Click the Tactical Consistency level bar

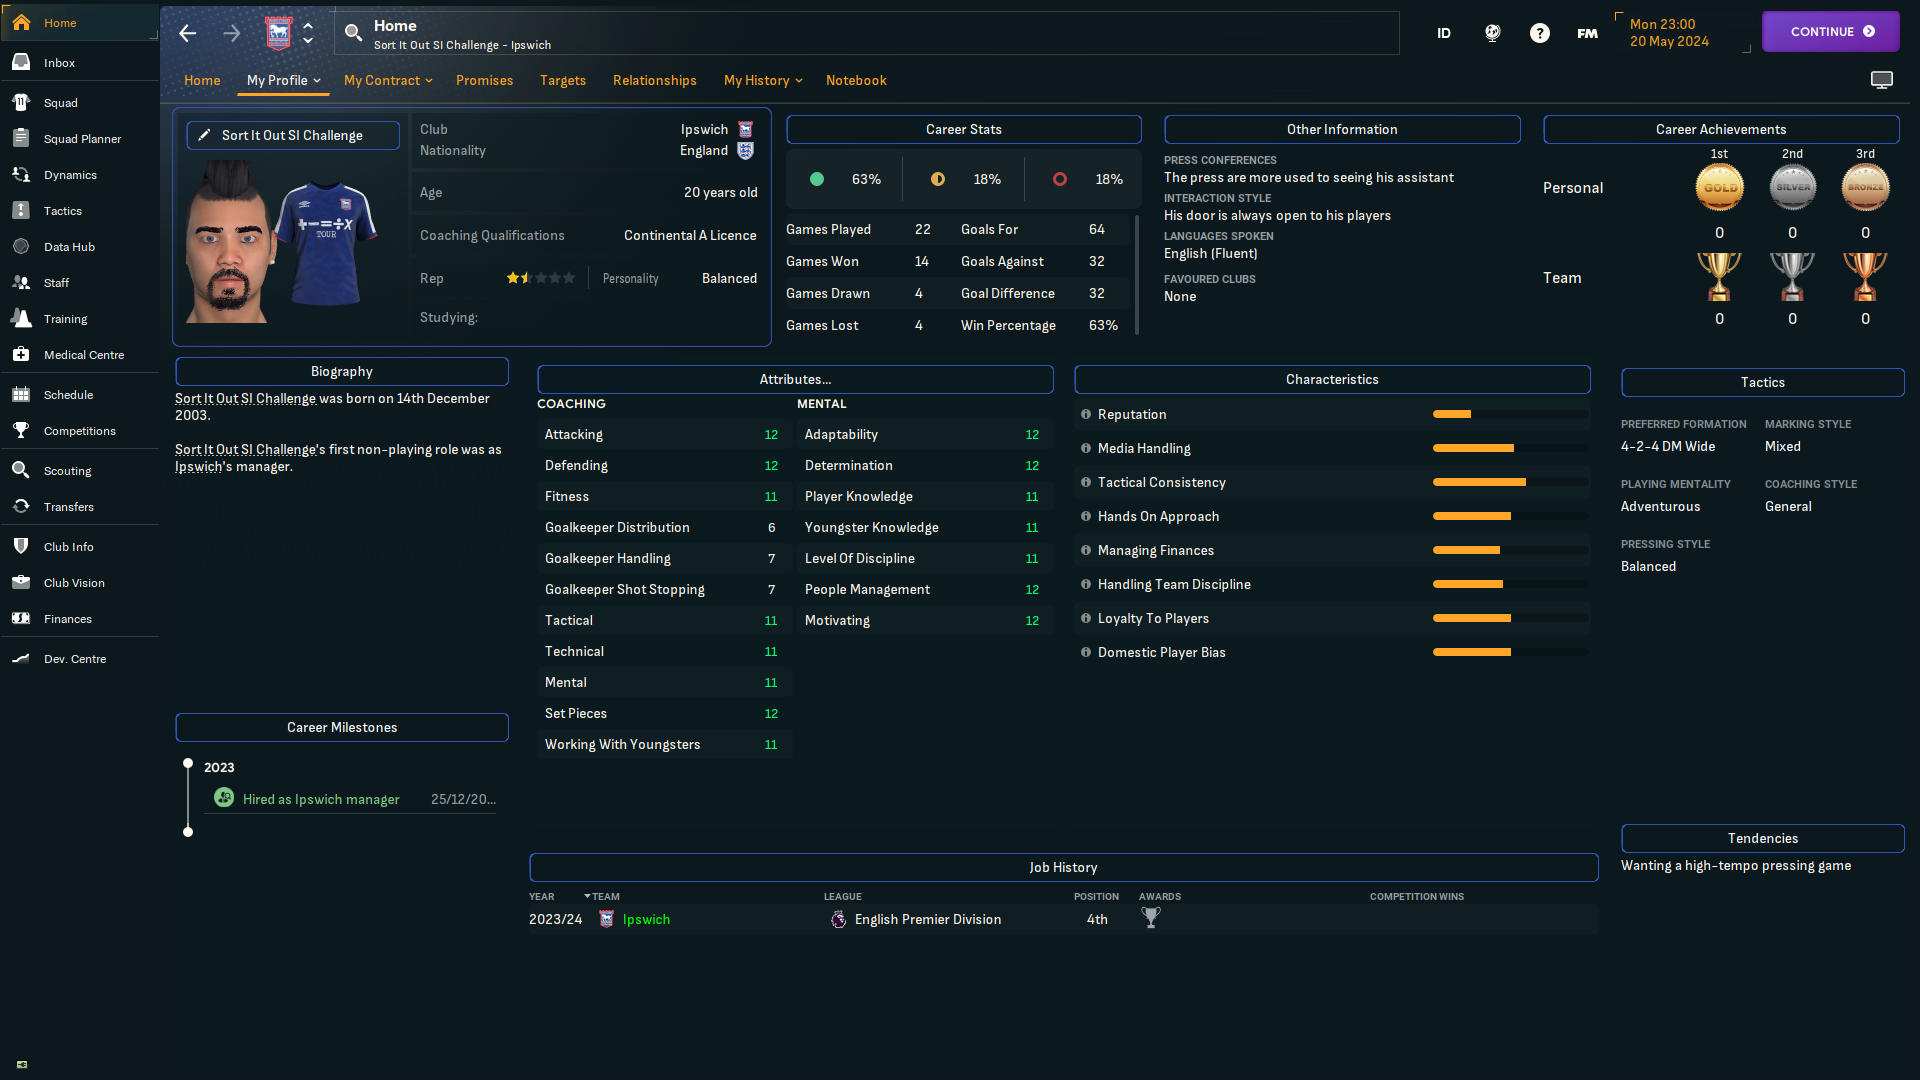pyautogui.click(x=1510, y=482)
